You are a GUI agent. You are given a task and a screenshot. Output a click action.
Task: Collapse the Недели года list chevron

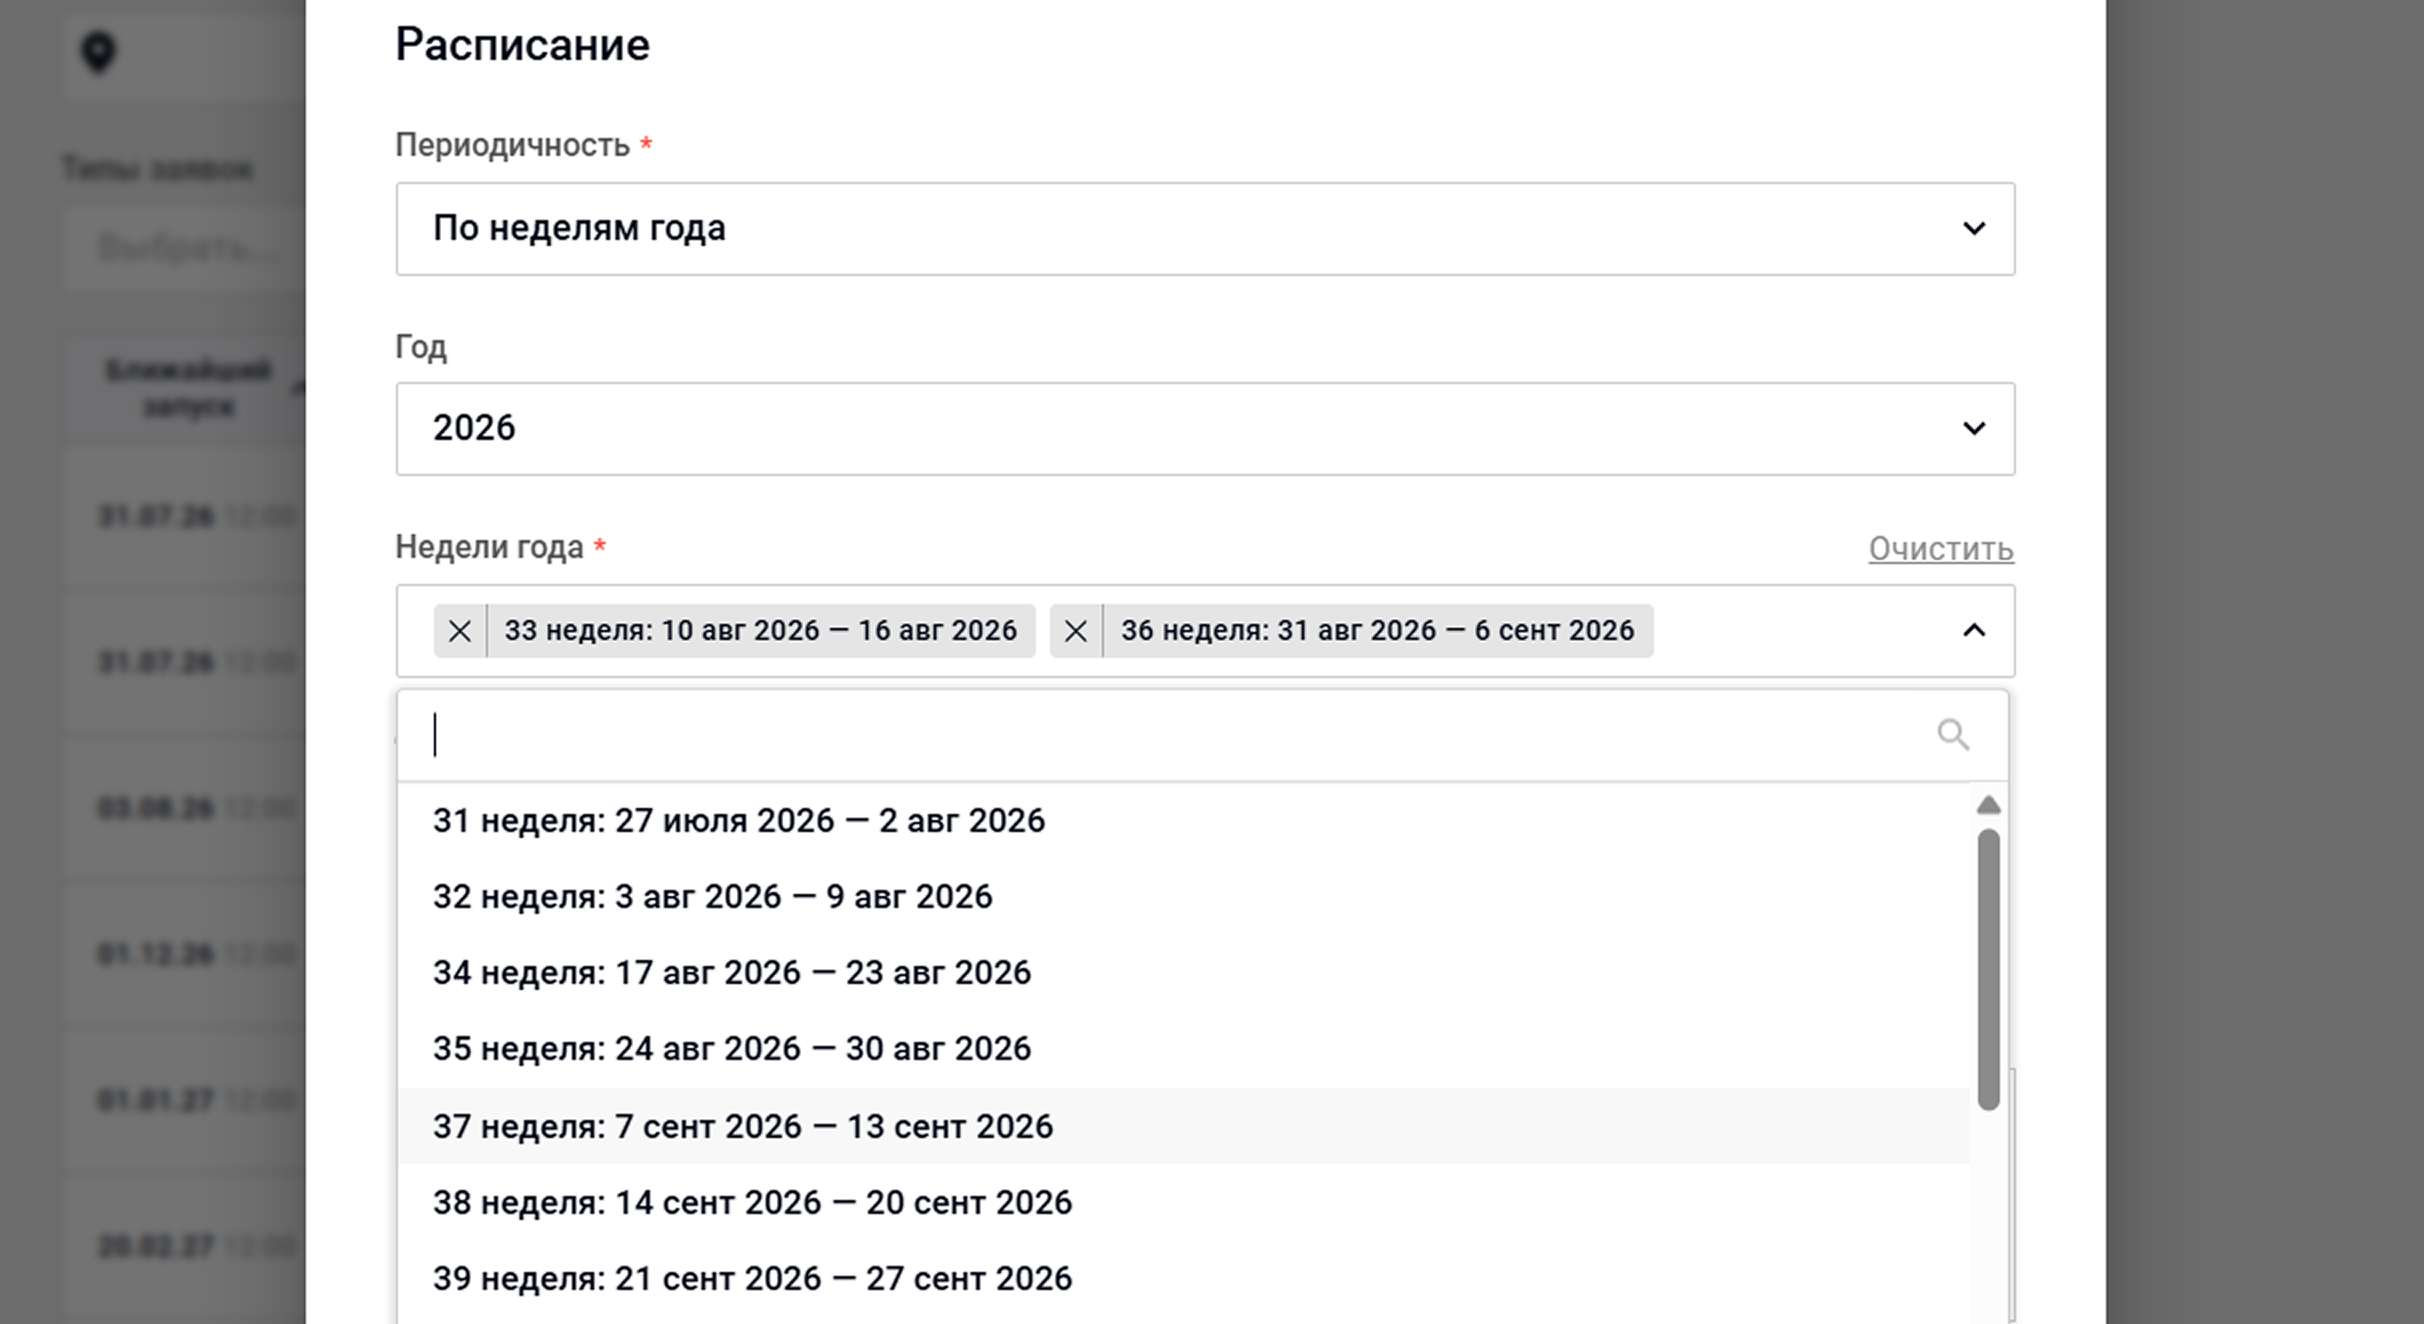pos(1973,631)
